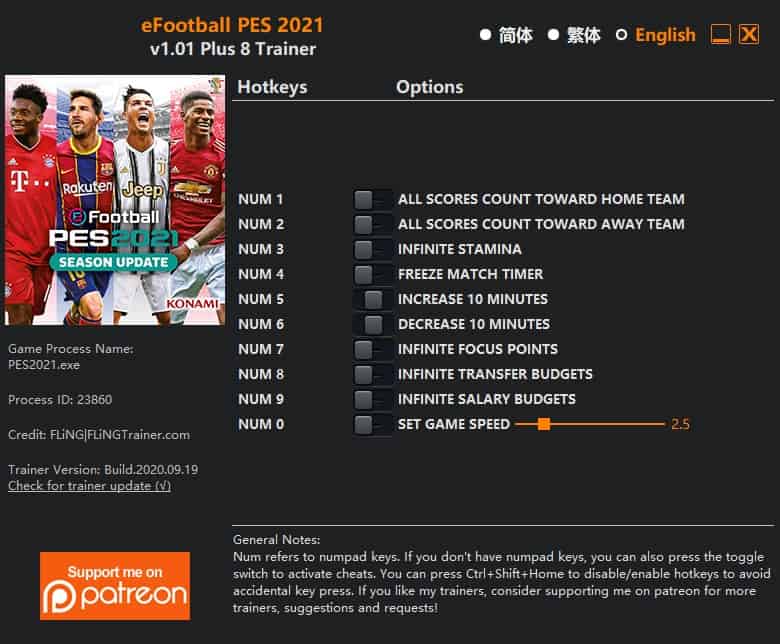
Task: Click the v1.01 Plus 8 Trainer subtitle
Action: [233, 49]
